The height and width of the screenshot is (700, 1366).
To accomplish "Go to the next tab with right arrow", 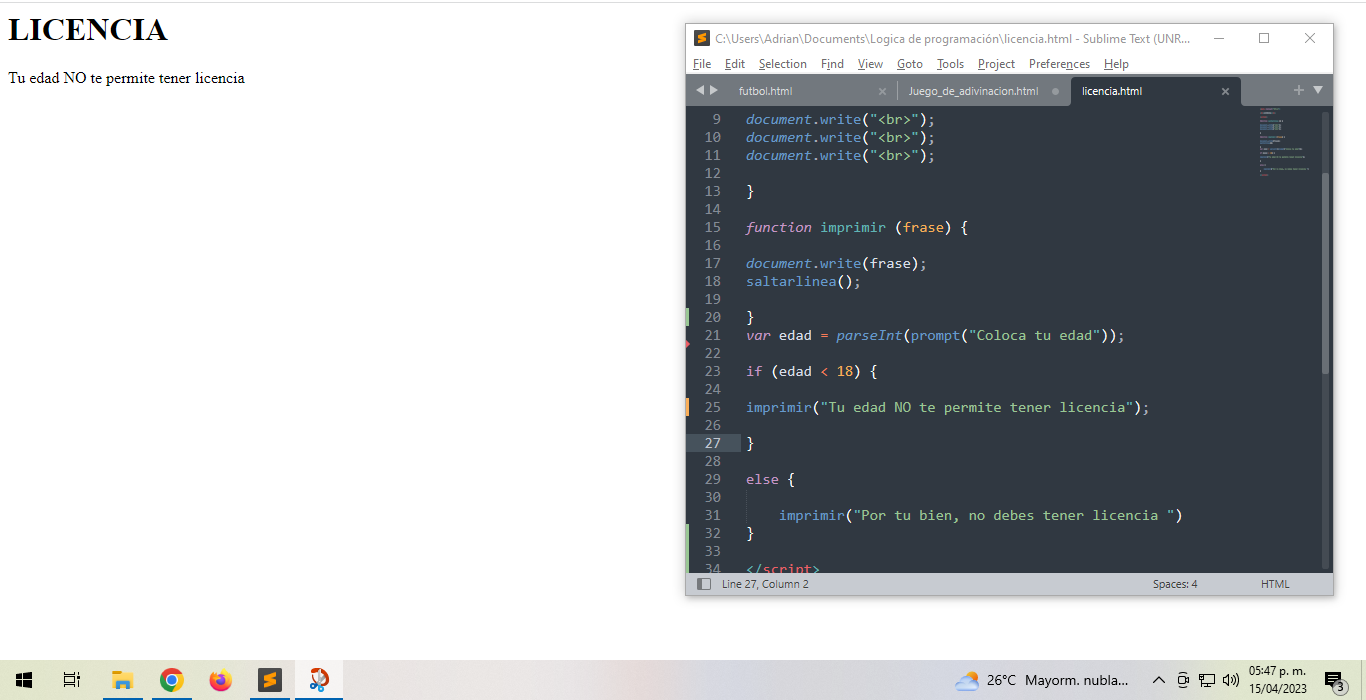I will pos(714,90).
